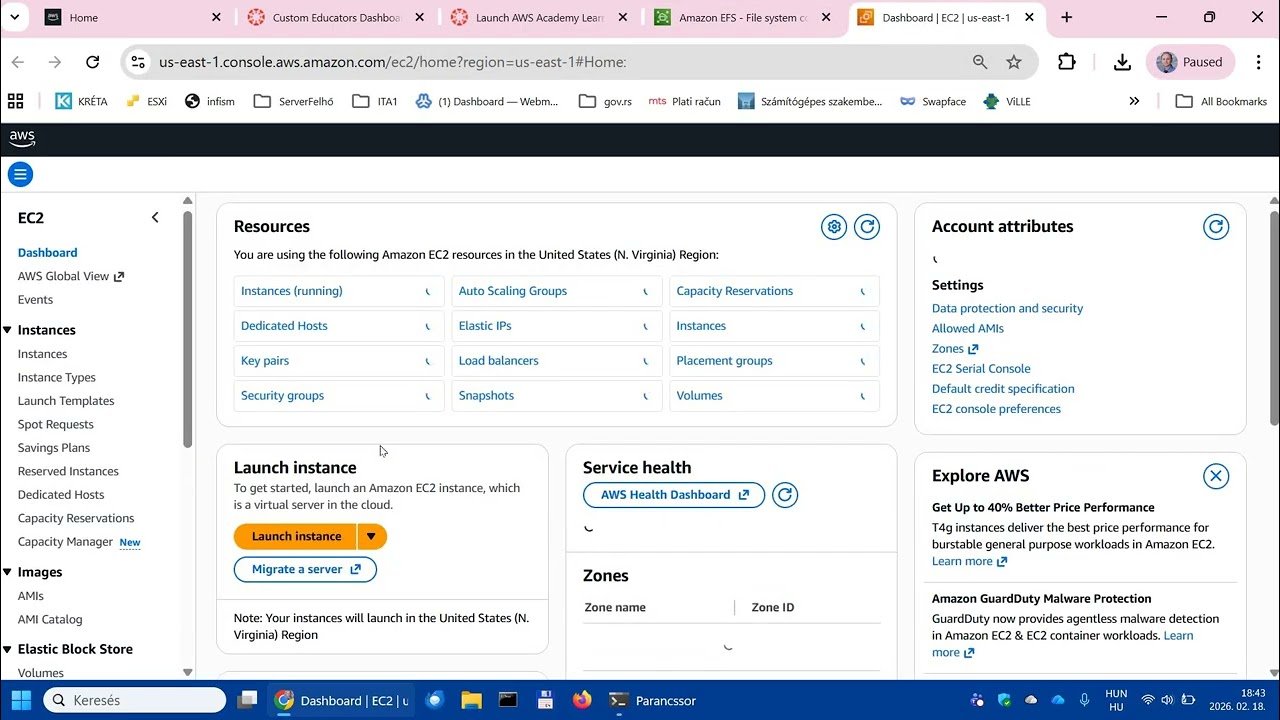Viewport: 1280px width, 720px height.
Task: Open AWS Global View in sidebar
Action: [70, 276]
